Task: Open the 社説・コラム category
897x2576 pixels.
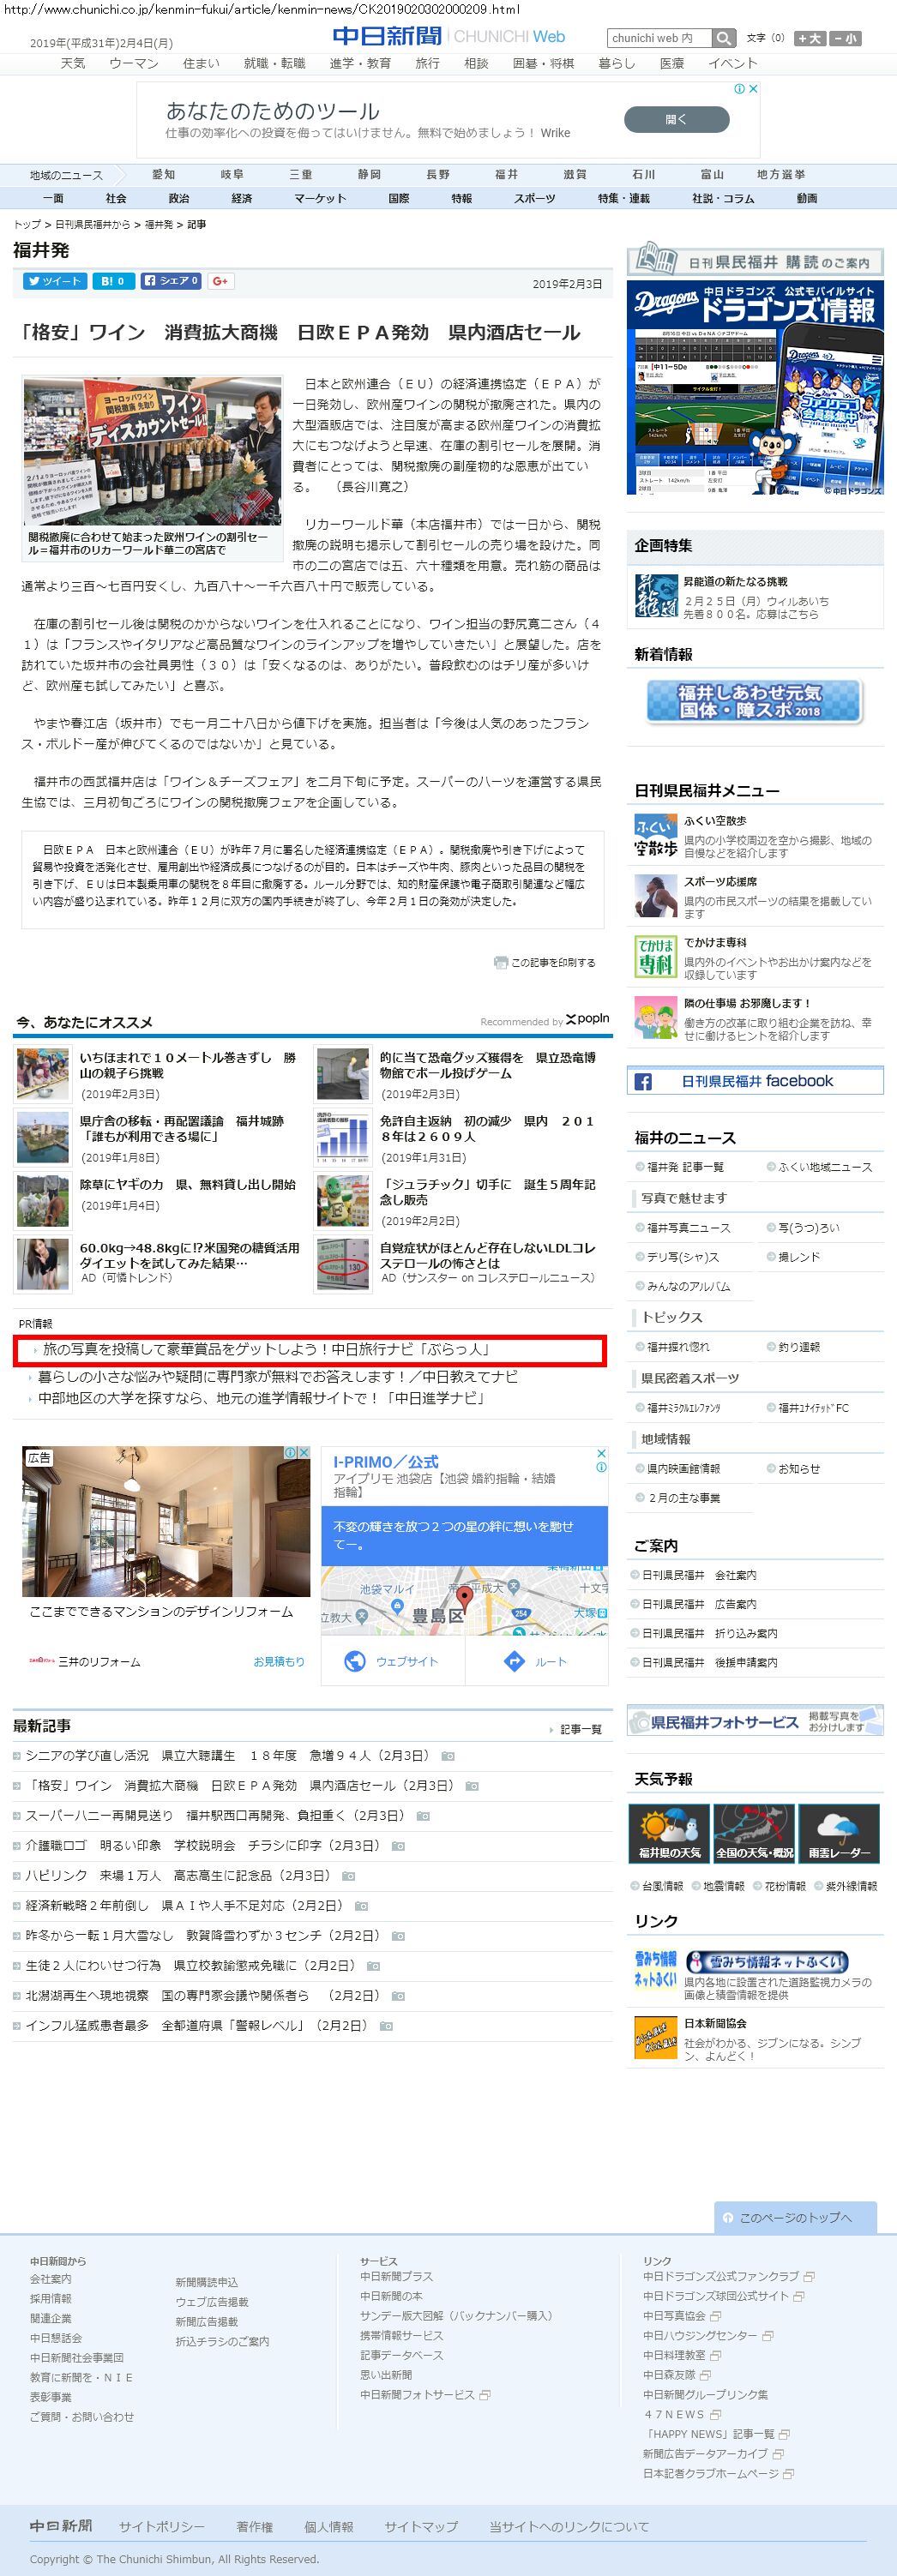Action: click(723, 198)
